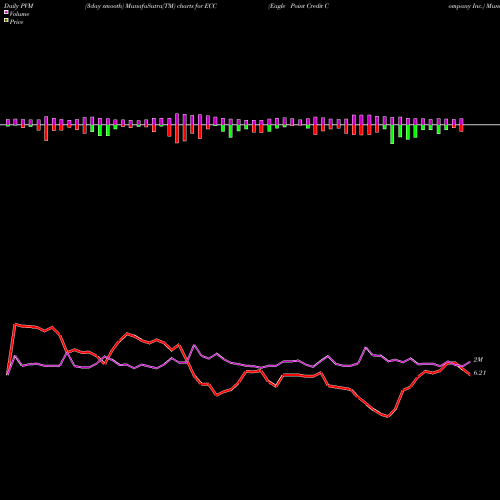Image resolution: width=500 pixels, height=500 pixels.
Task: Click the '6.21' price value label
Action: tap(480, 373)
